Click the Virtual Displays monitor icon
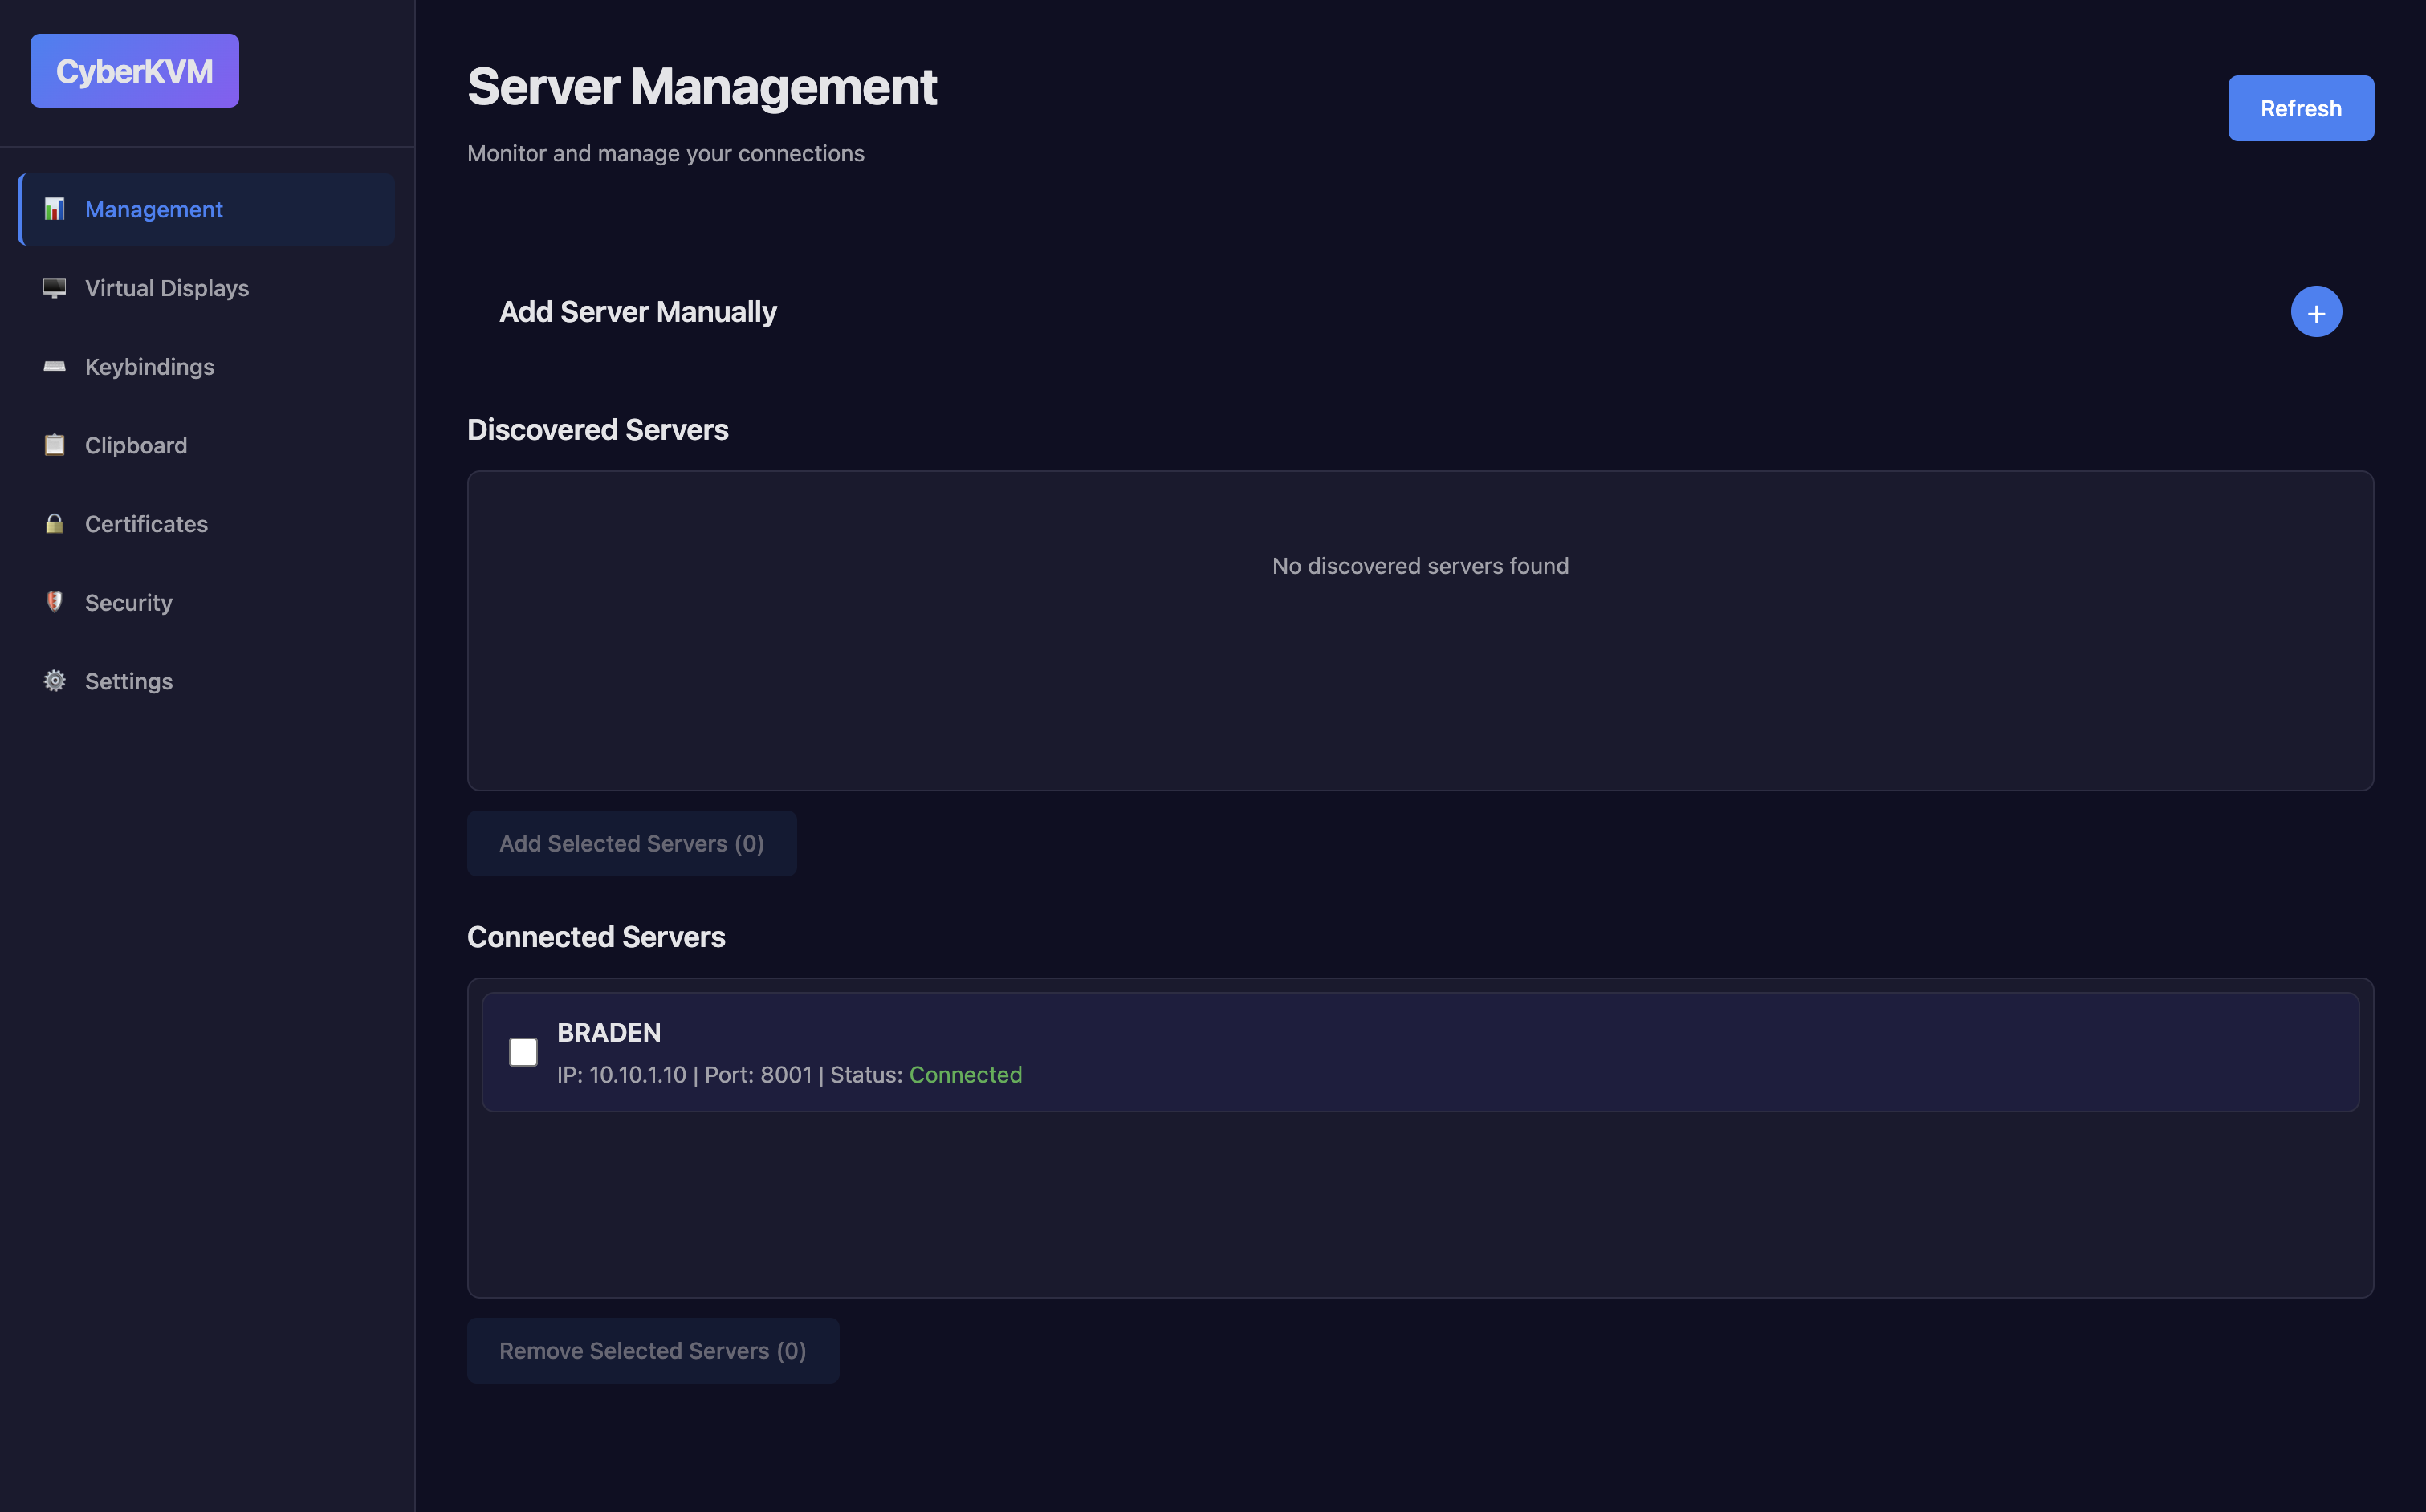Screen dimensions: 2426x1512 pyautogui.click(x=55, y=288)
